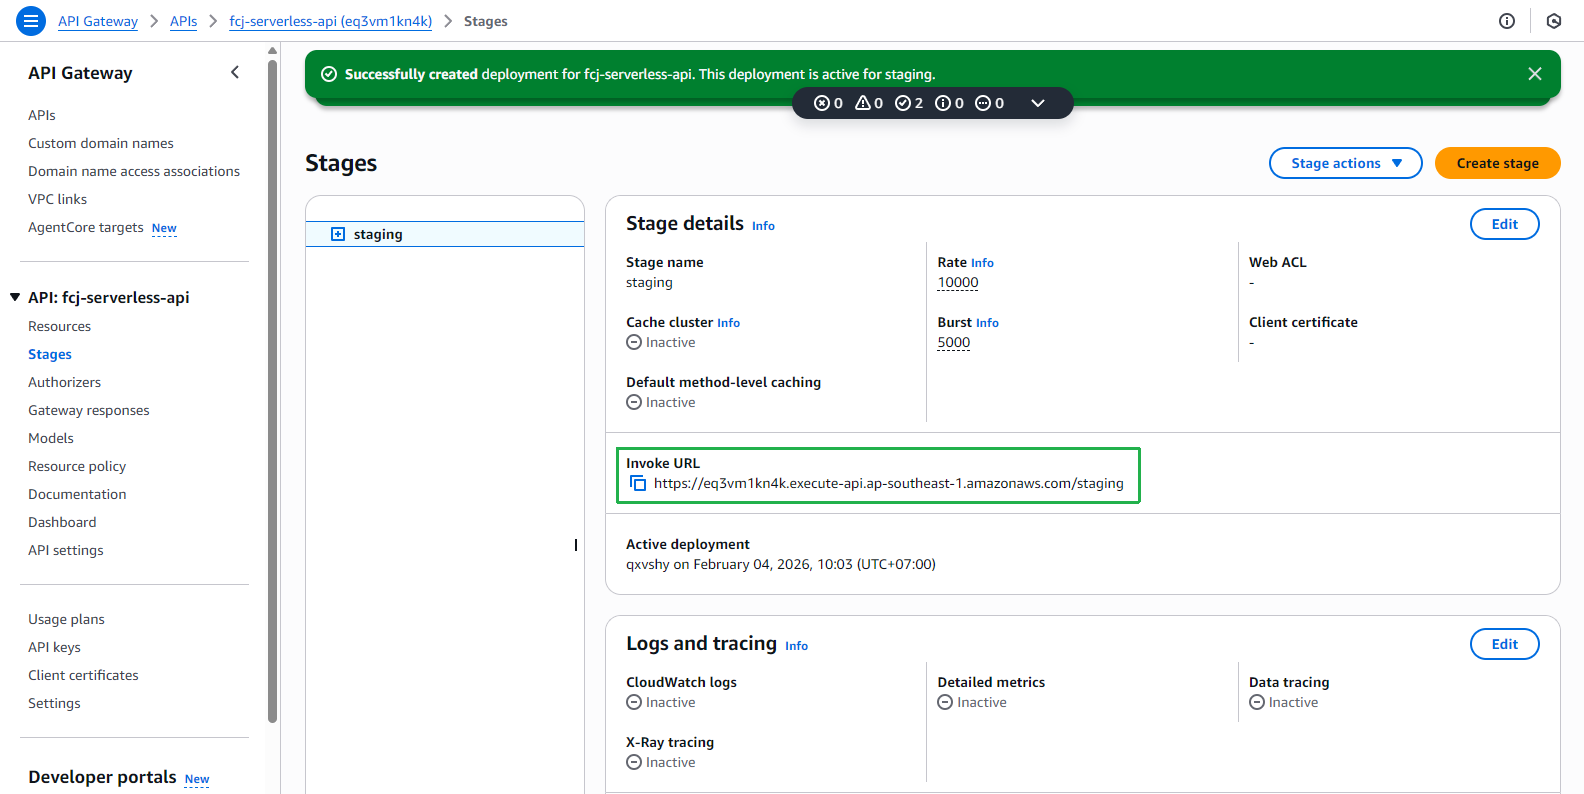This screenshot has width=1584, height=794.
Task: Click the Create stage button
Action: 1498,163
